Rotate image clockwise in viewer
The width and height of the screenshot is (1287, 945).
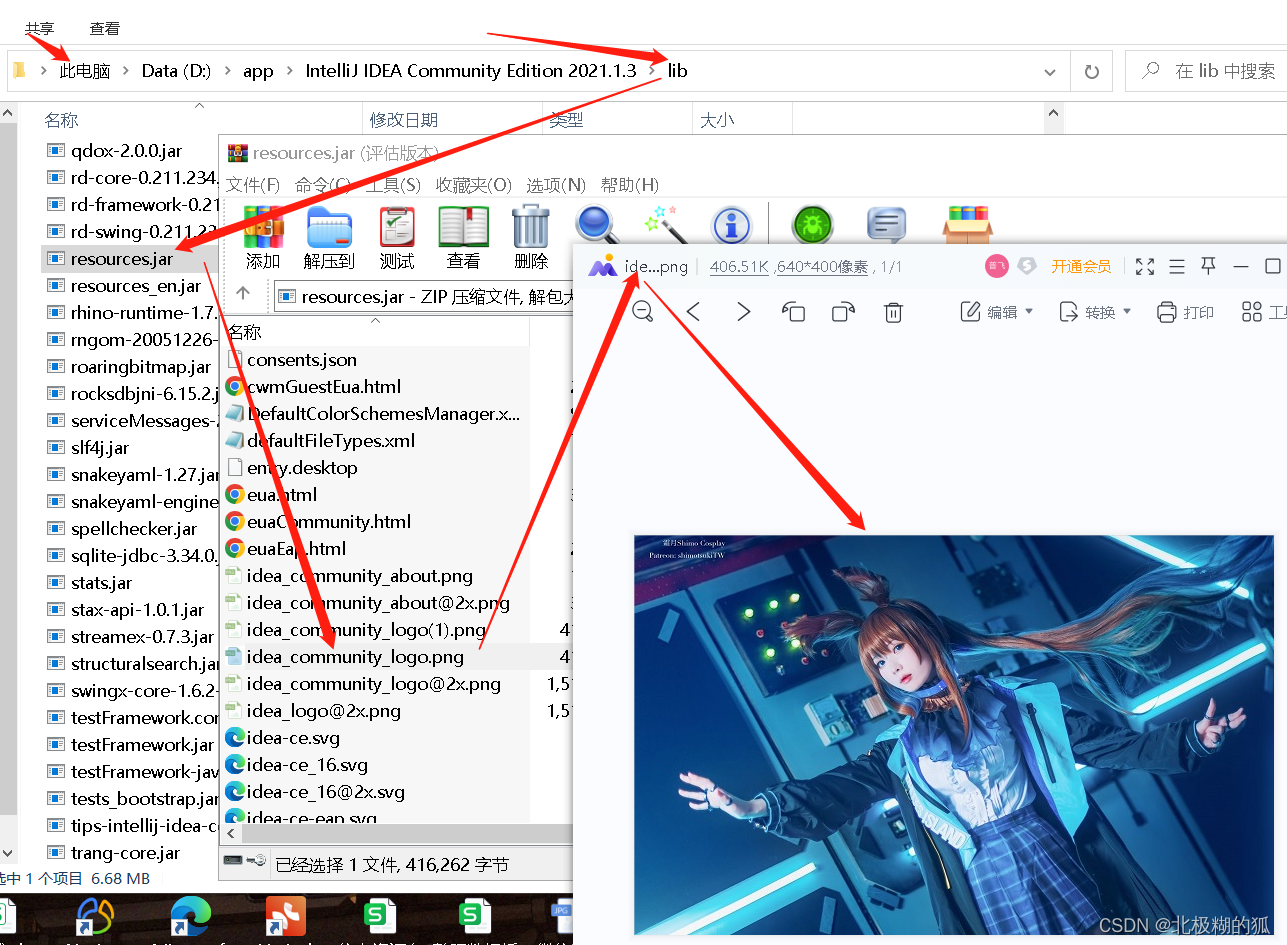844,312
